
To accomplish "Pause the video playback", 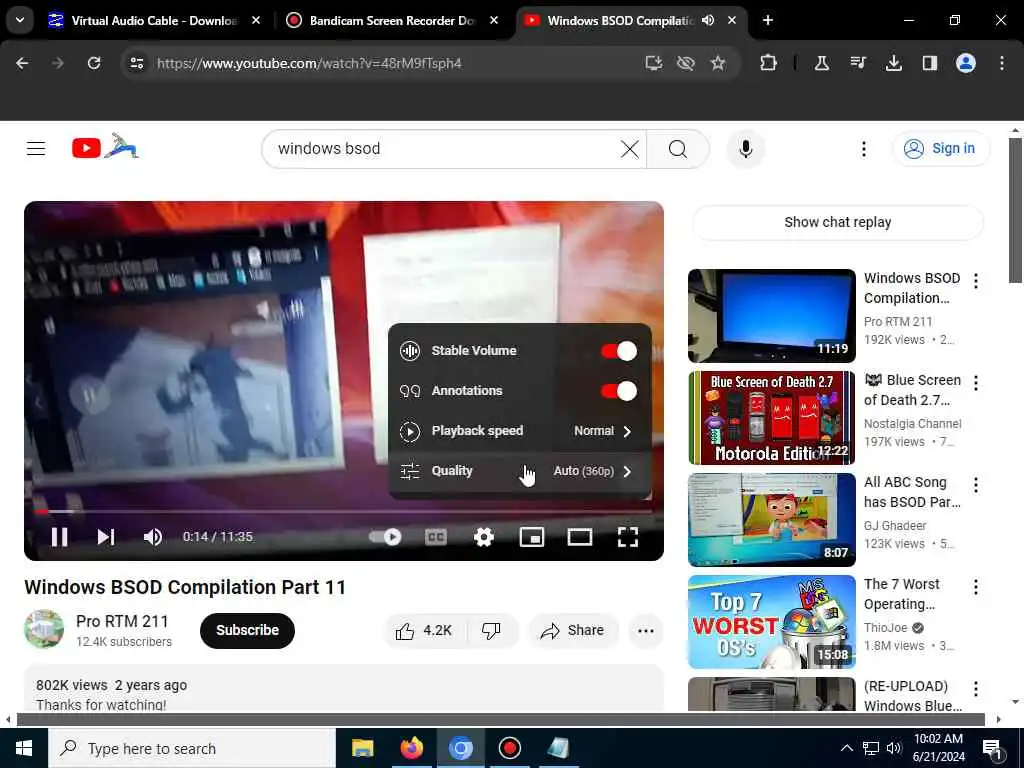I will (59, 537).
